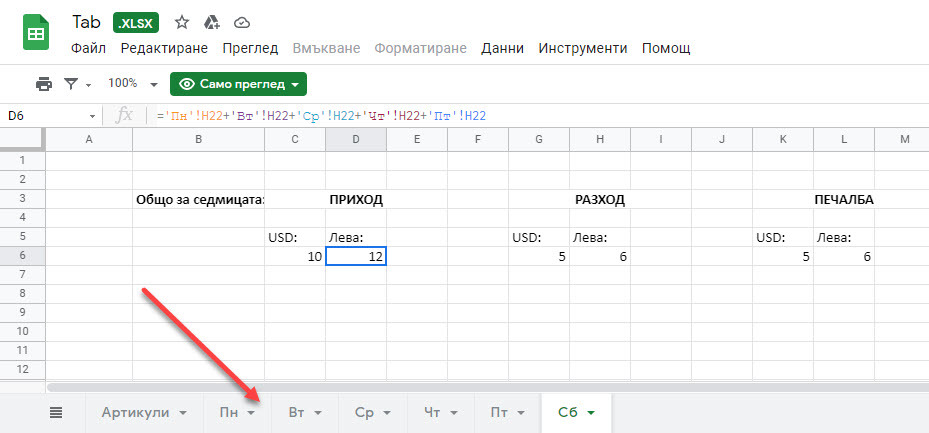The image size is (929, 433).
Task: Expand the 100% zoom dropdown
Action: (153, 84)
